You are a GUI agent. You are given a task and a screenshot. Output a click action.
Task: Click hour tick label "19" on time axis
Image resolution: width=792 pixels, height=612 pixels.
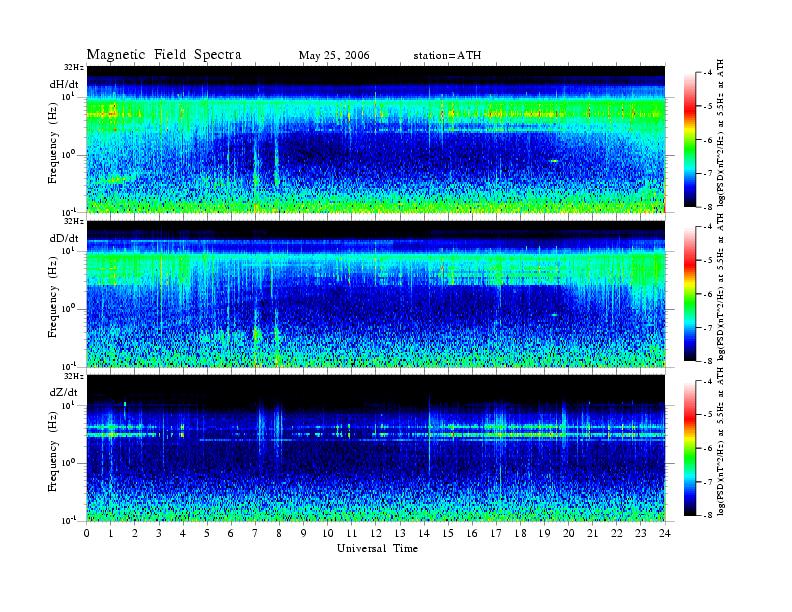(x=544, y=533)
